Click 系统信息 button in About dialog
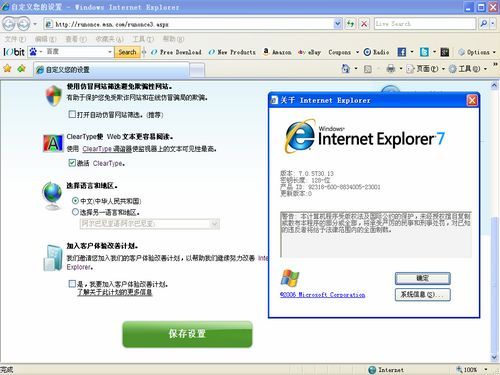The height and width of the screenshot is (375, 500). click(422, 295)
